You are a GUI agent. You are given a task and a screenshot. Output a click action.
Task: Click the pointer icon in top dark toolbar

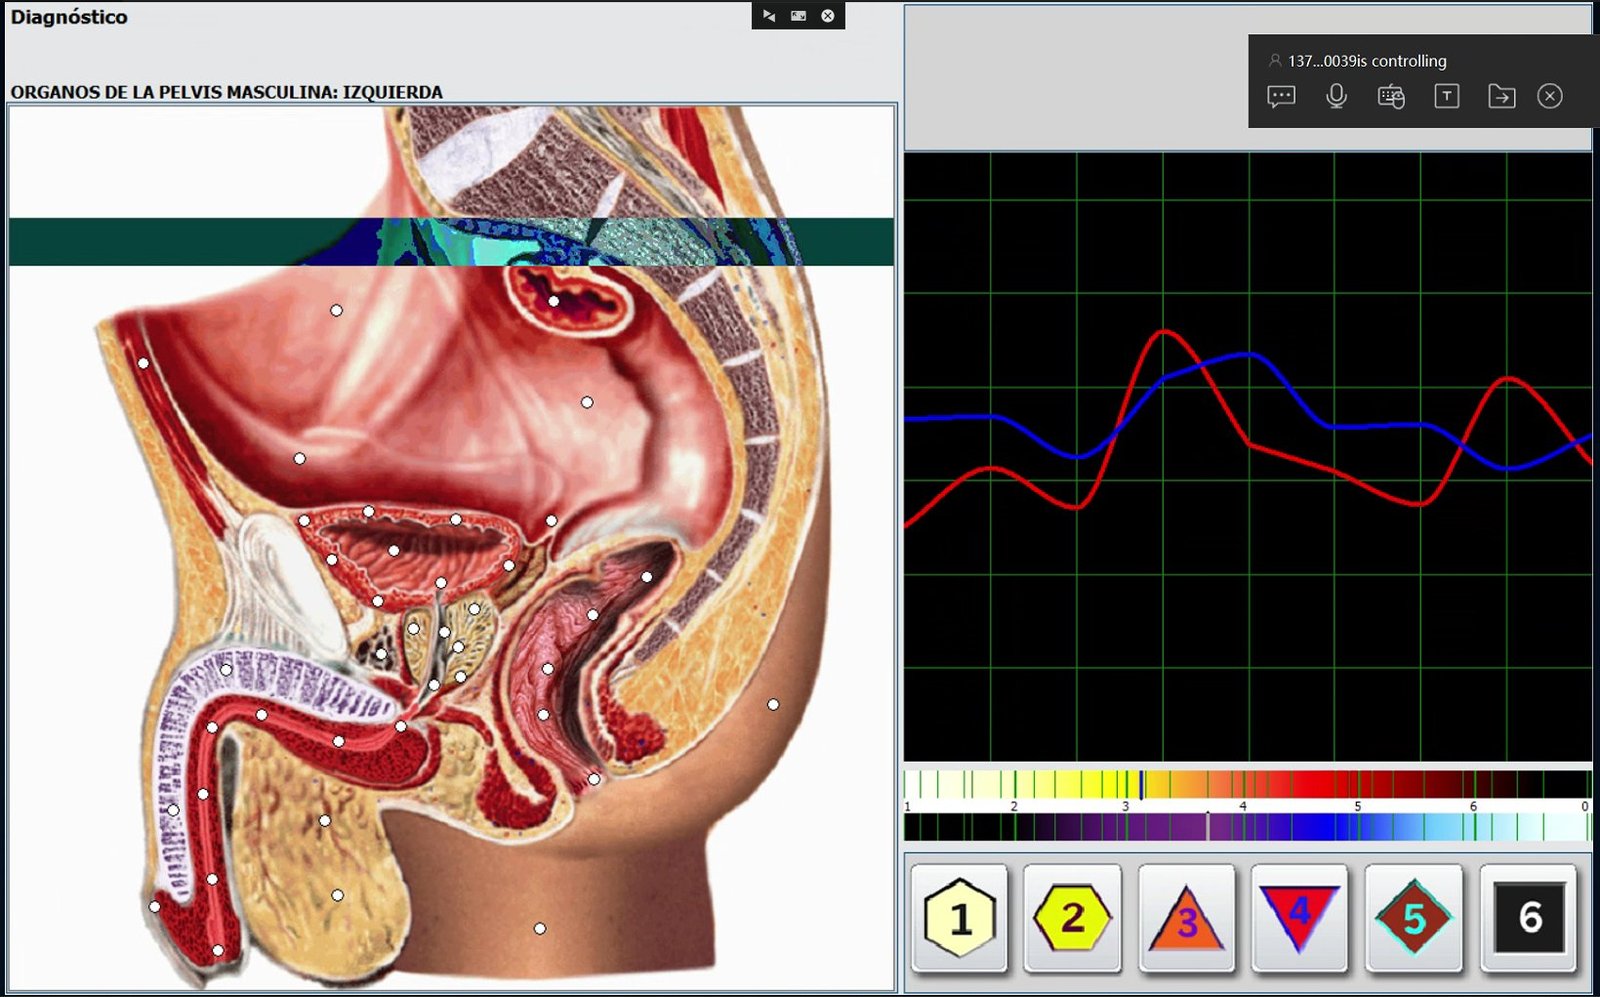tap(769, 16)
